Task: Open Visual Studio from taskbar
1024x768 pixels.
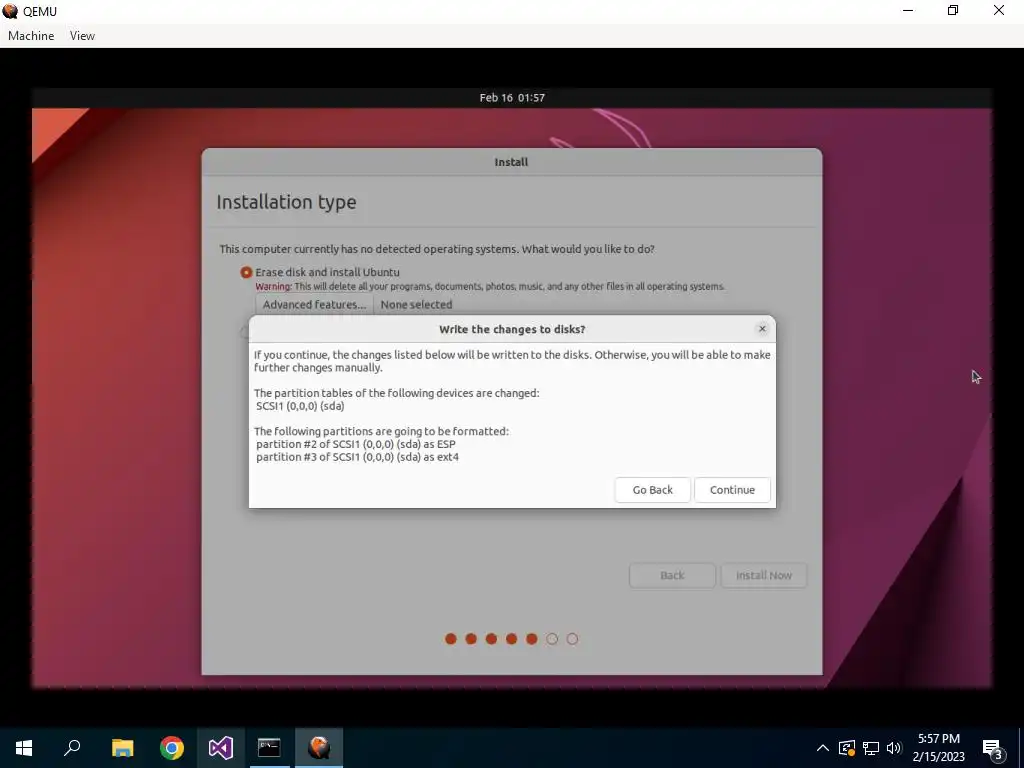Action: point(221,748)
